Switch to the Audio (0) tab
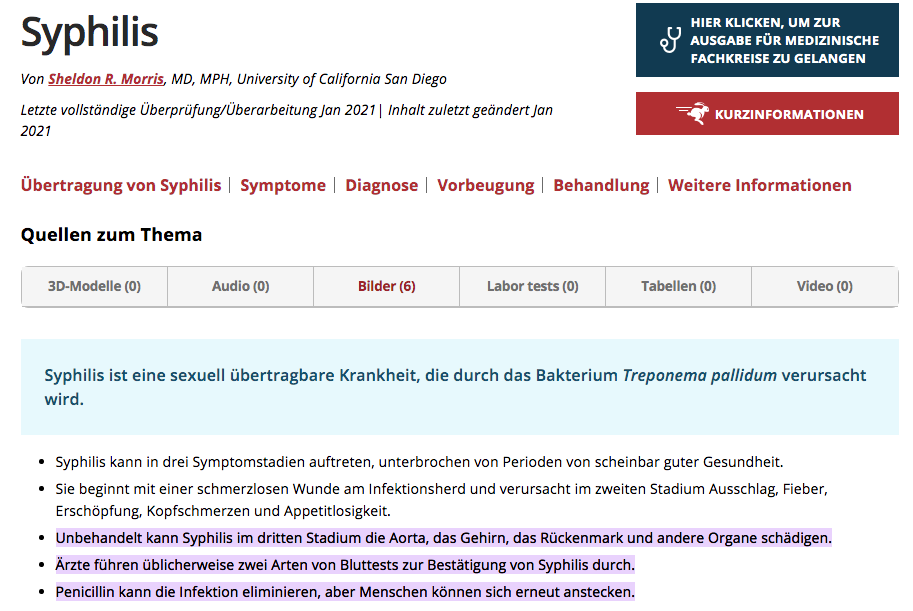913x611 pixels. (x=240, y=286)
